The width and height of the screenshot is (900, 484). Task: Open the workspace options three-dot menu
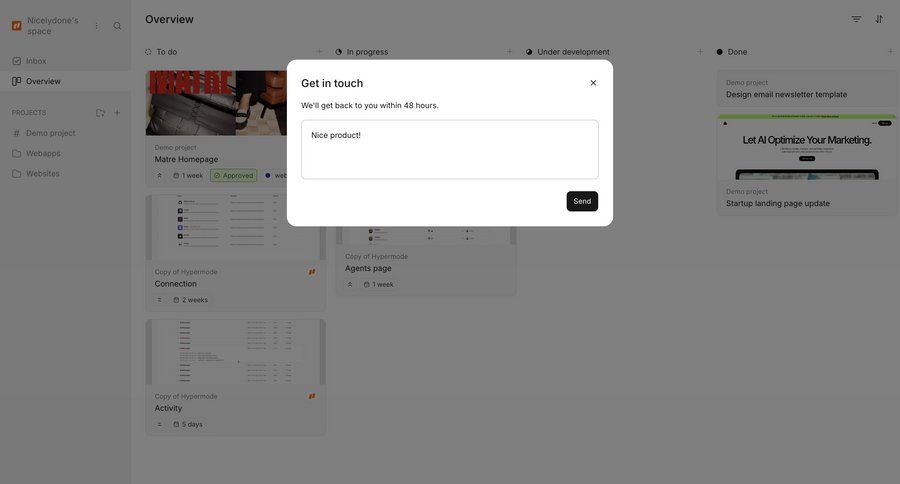pos(96,26)
